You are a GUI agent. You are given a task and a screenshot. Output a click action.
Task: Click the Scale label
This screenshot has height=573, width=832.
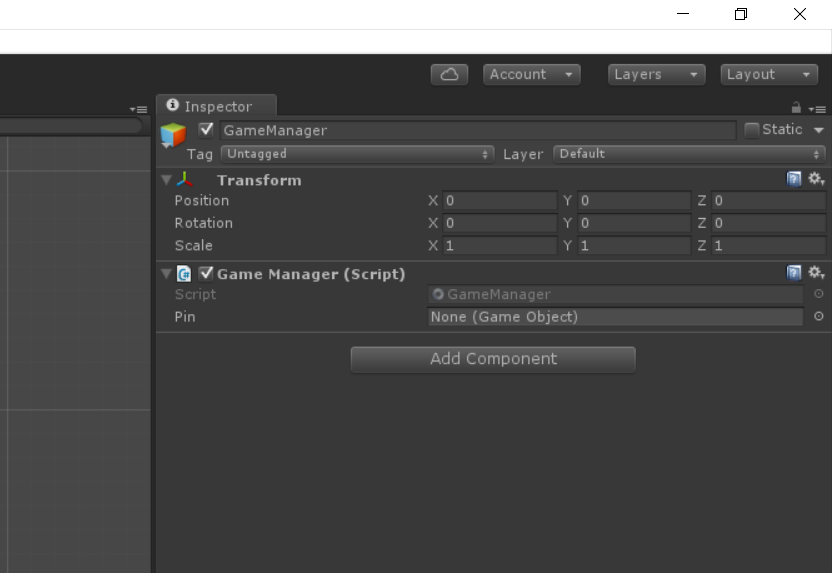pyautogui.click(x=194, y=246)
